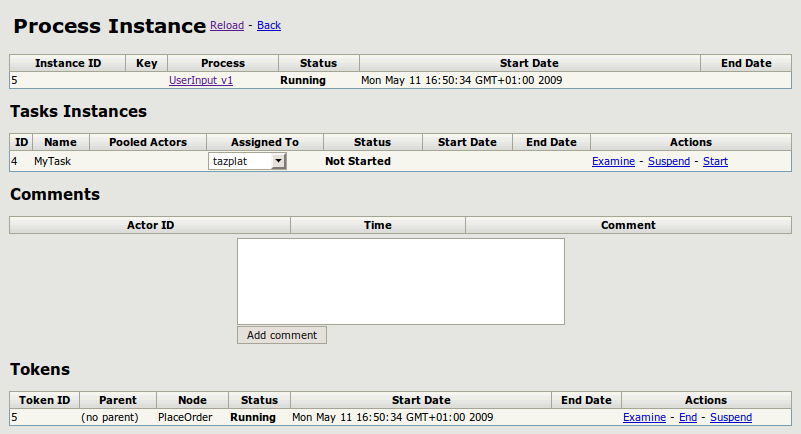Start the MyTask task instance

coord(715,161)
